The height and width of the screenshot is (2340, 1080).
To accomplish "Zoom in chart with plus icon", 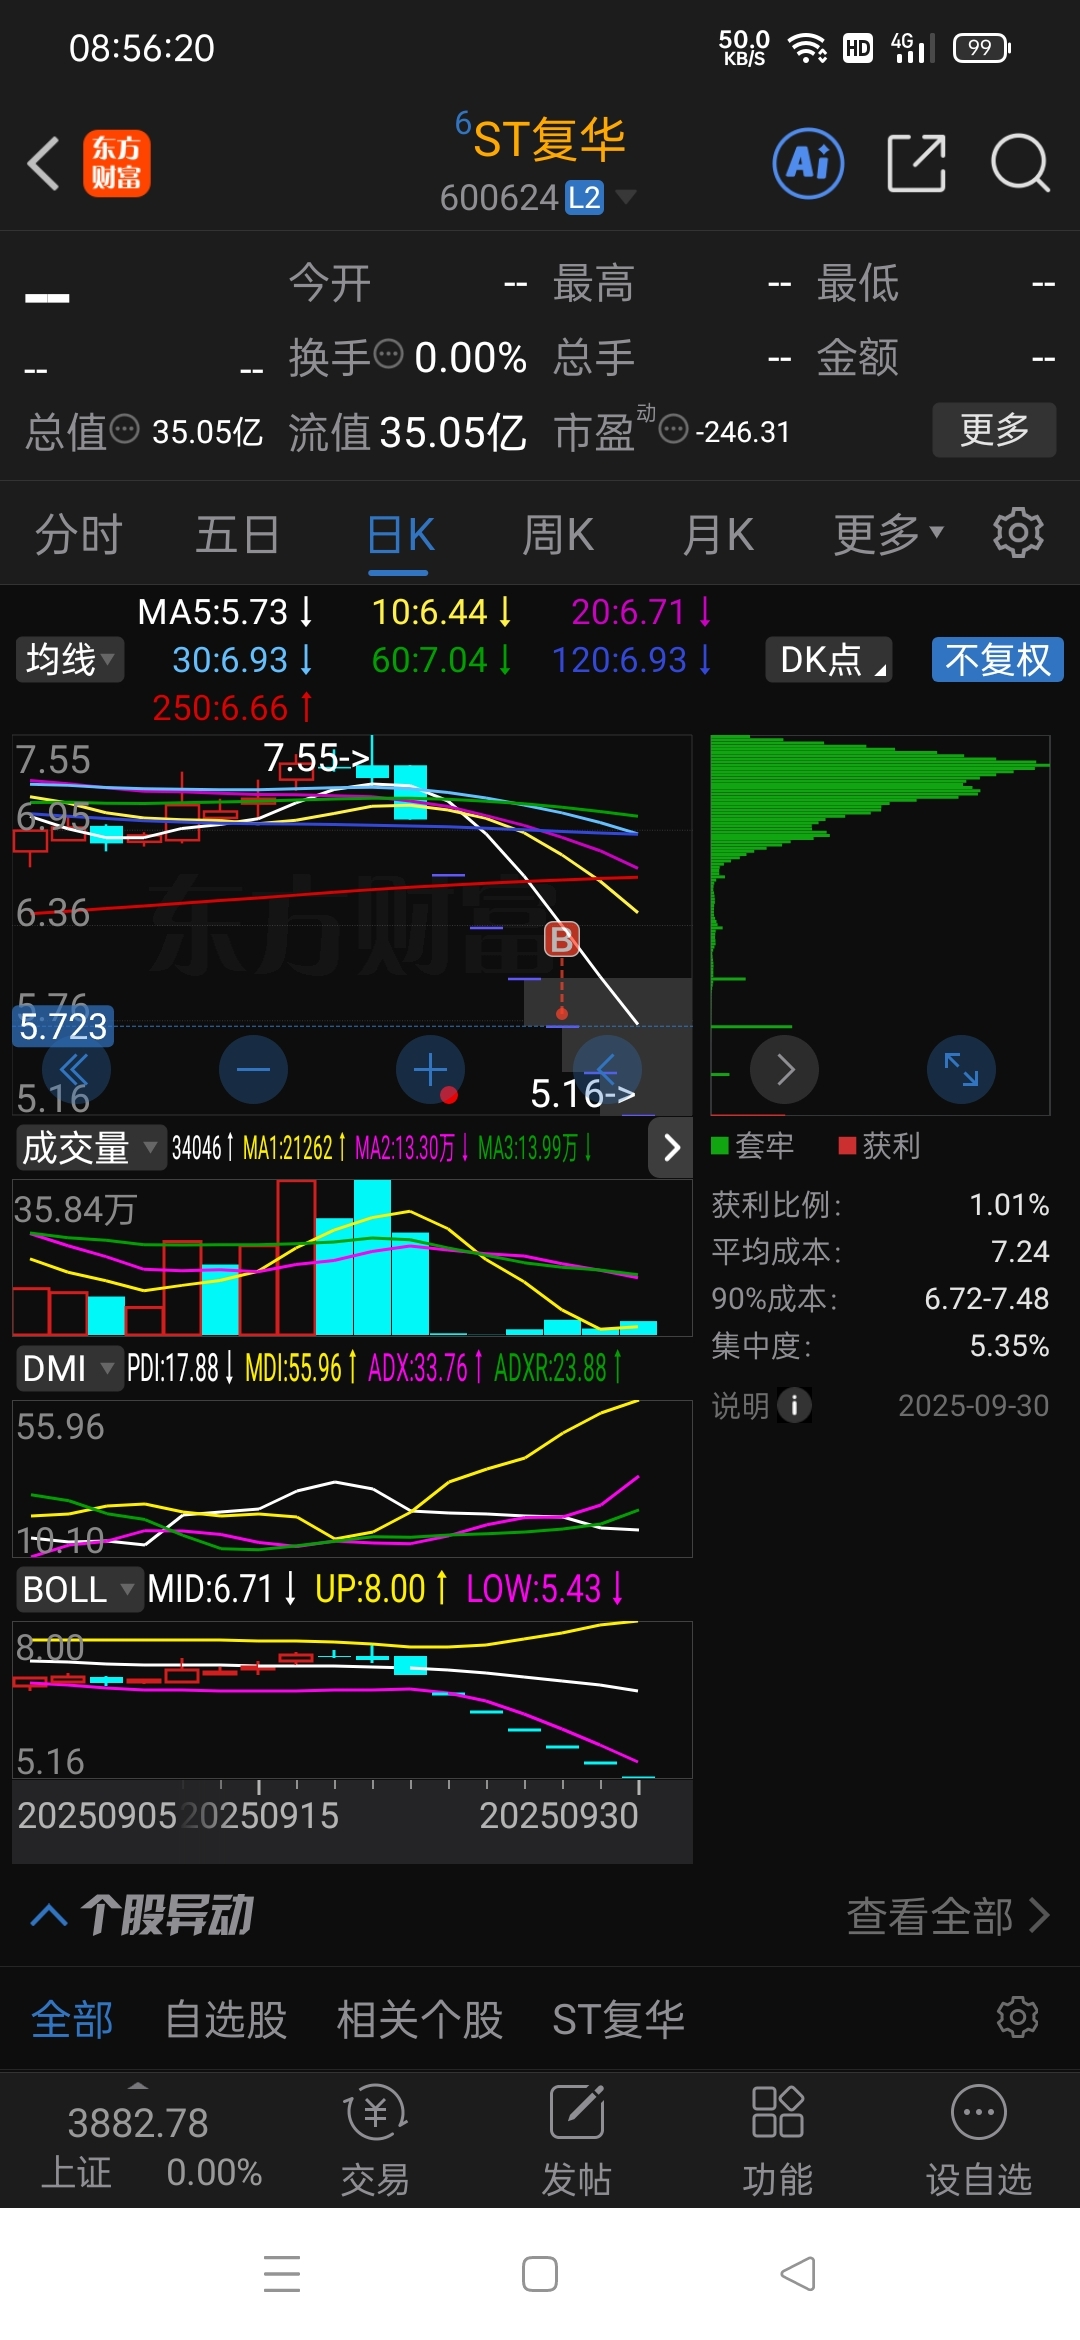I will (430, 1069).
